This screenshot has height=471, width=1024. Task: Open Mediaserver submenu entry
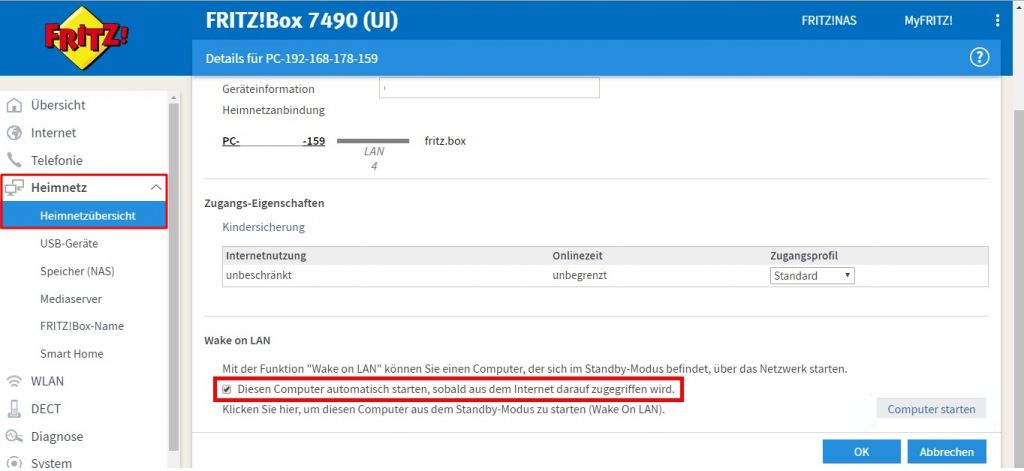[x=71, y=299]
